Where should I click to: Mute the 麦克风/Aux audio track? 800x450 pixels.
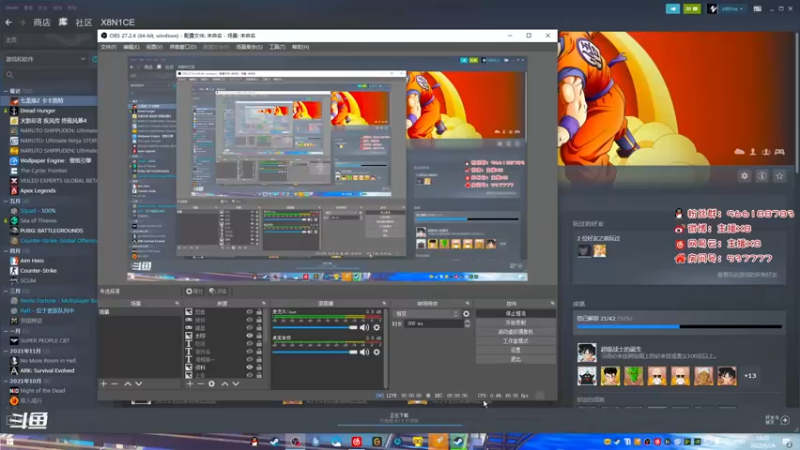click(364, 328)
